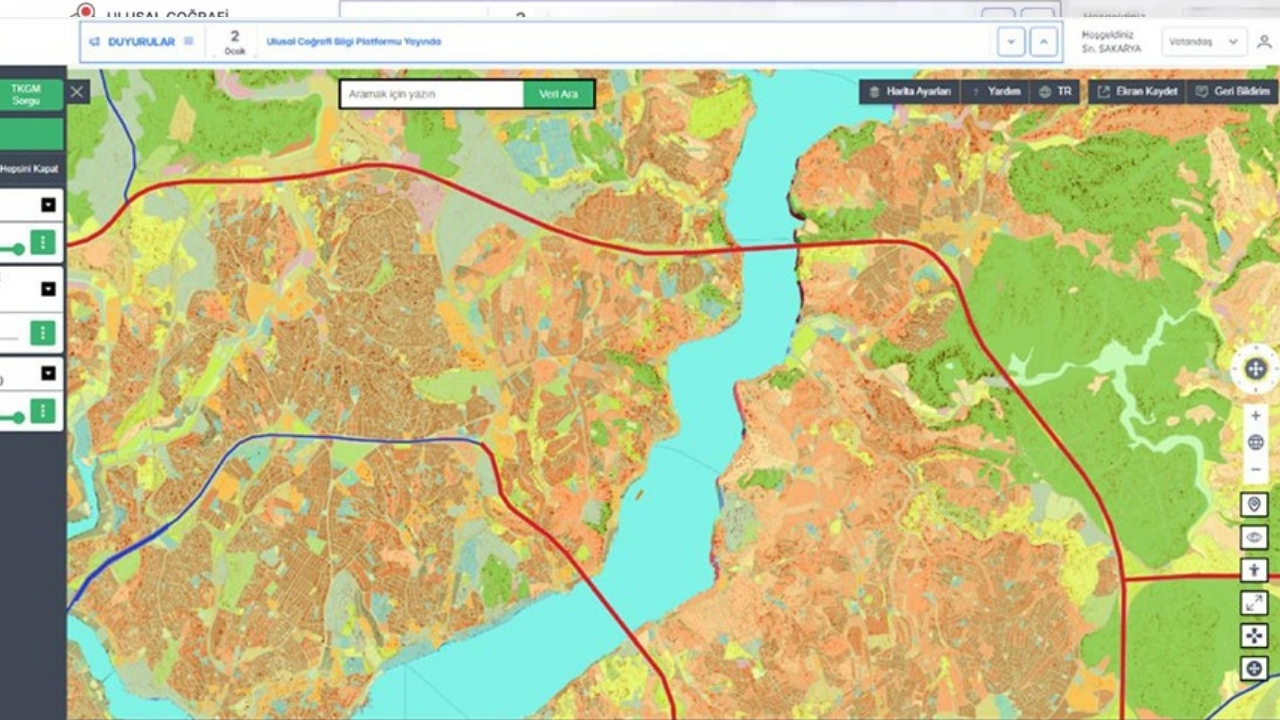
Task: Open the Yardım help menu
Action: coord(995,92)
